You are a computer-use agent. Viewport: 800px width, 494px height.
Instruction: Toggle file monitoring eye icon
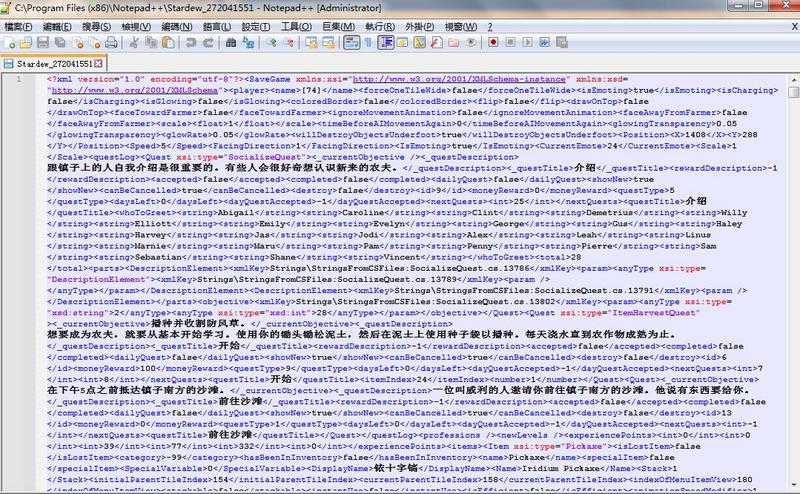click(471, 43)
